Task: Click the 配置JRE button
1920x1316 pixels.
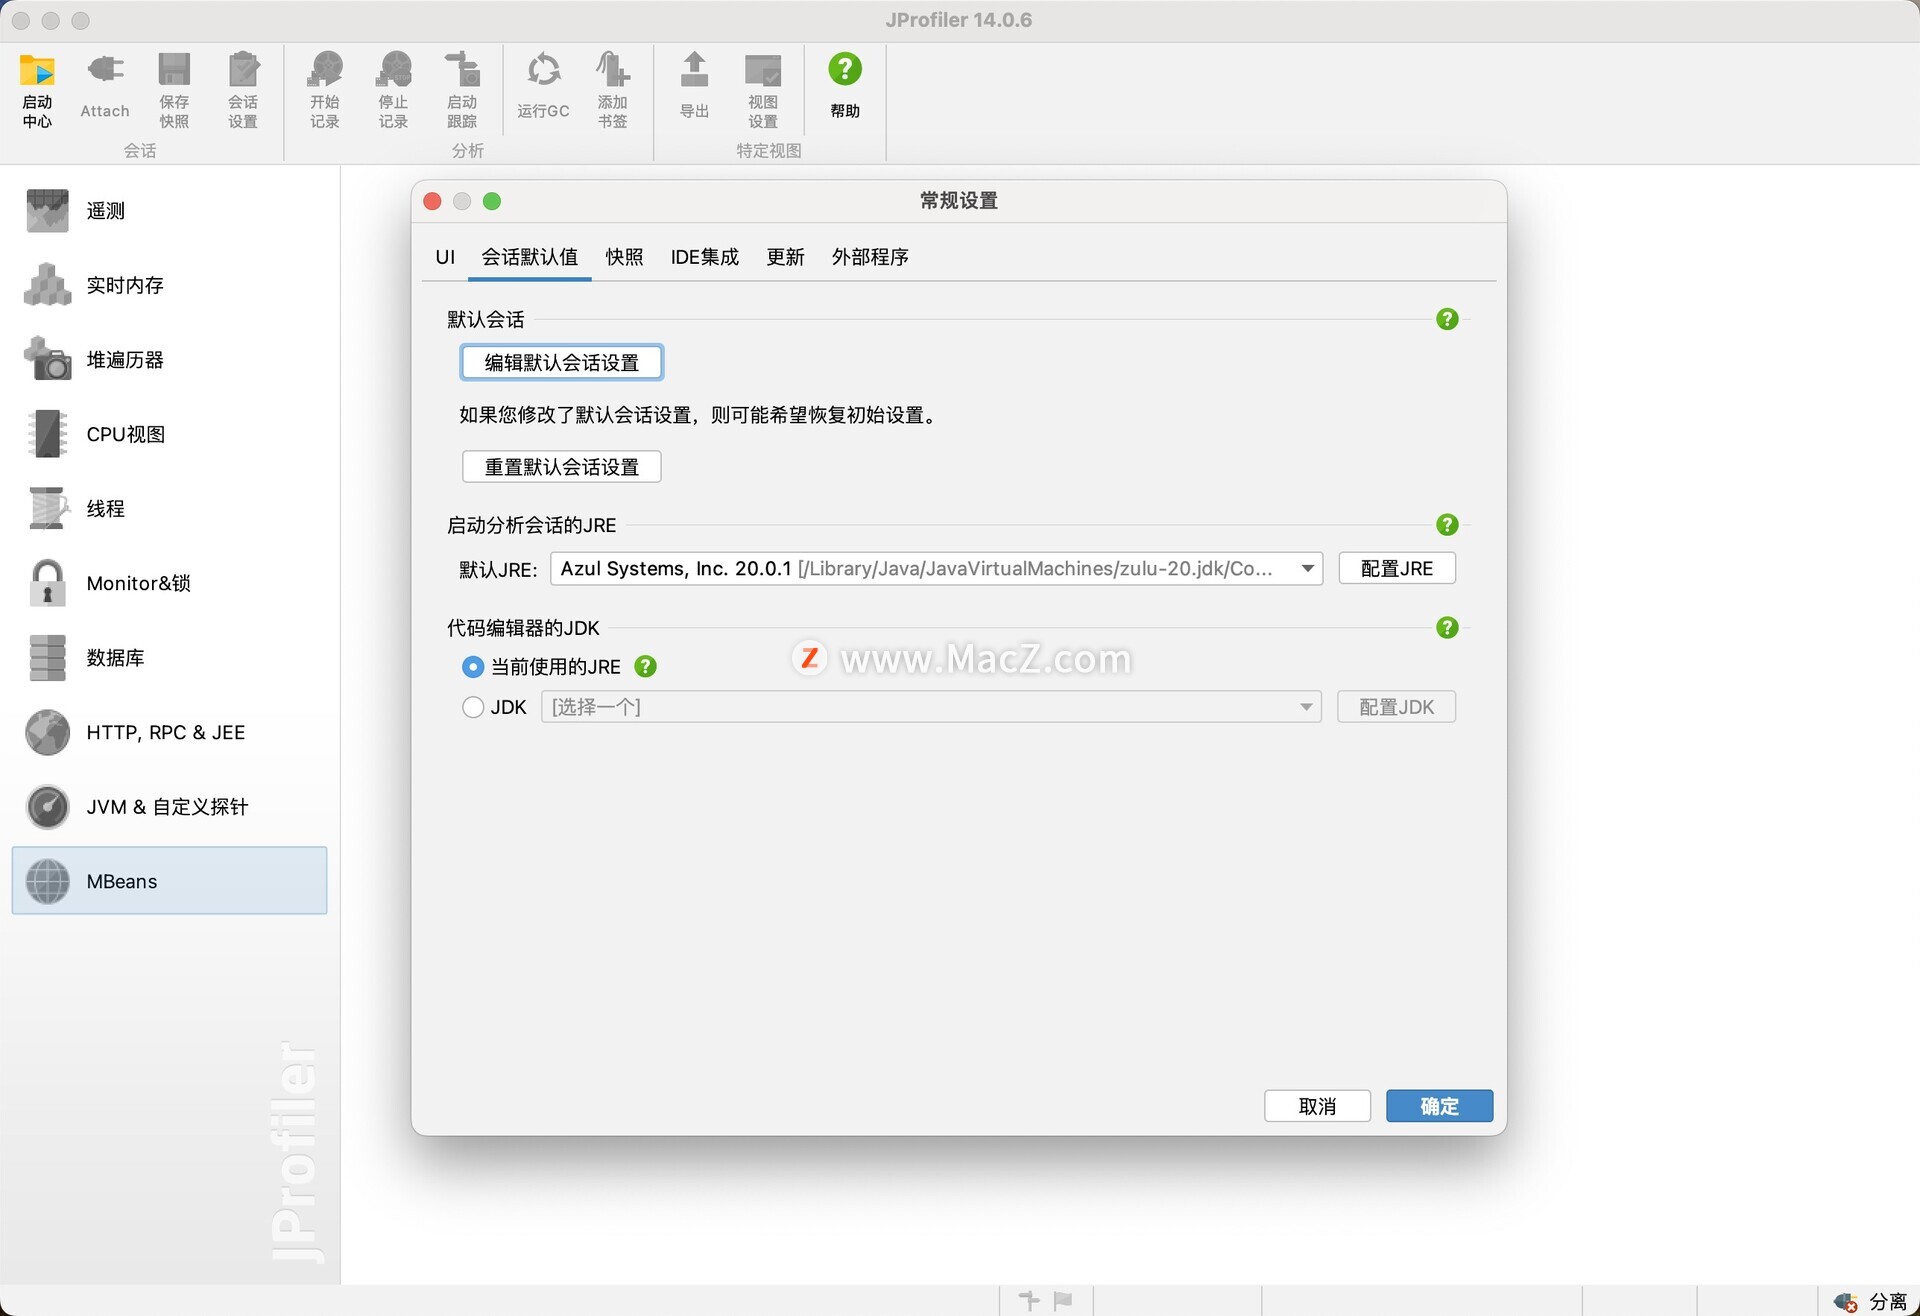Action: coord(1397,568)
